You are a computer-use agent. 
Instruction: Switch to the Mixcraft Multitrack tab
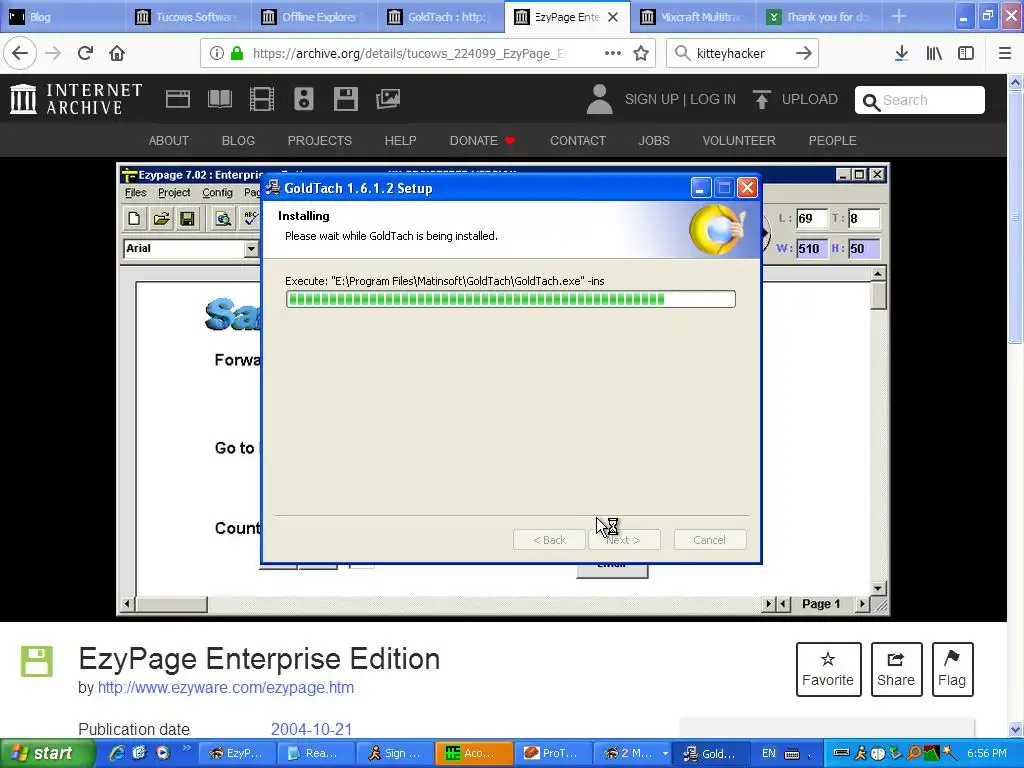pos(694,16)
